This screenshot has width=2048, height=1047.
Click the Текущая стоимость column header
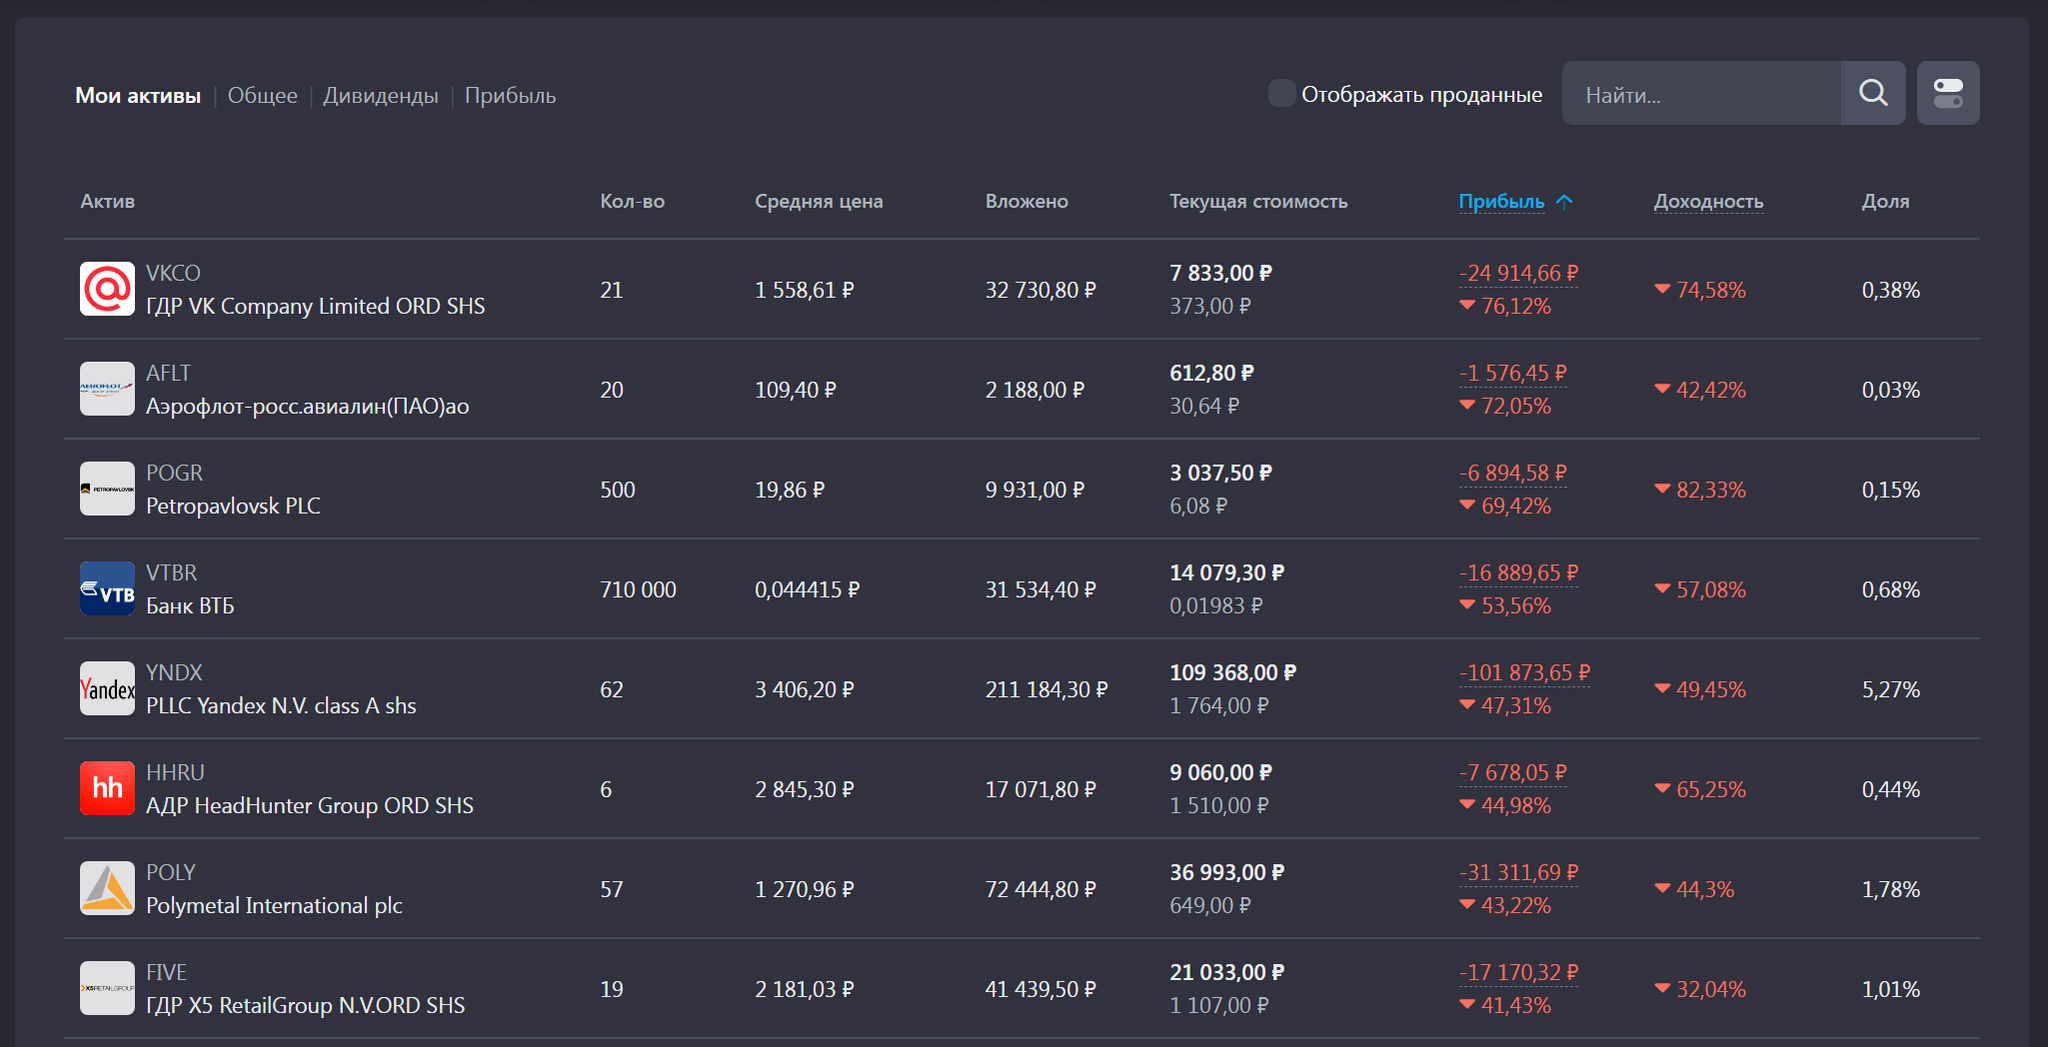click(x=1259, y=201)
